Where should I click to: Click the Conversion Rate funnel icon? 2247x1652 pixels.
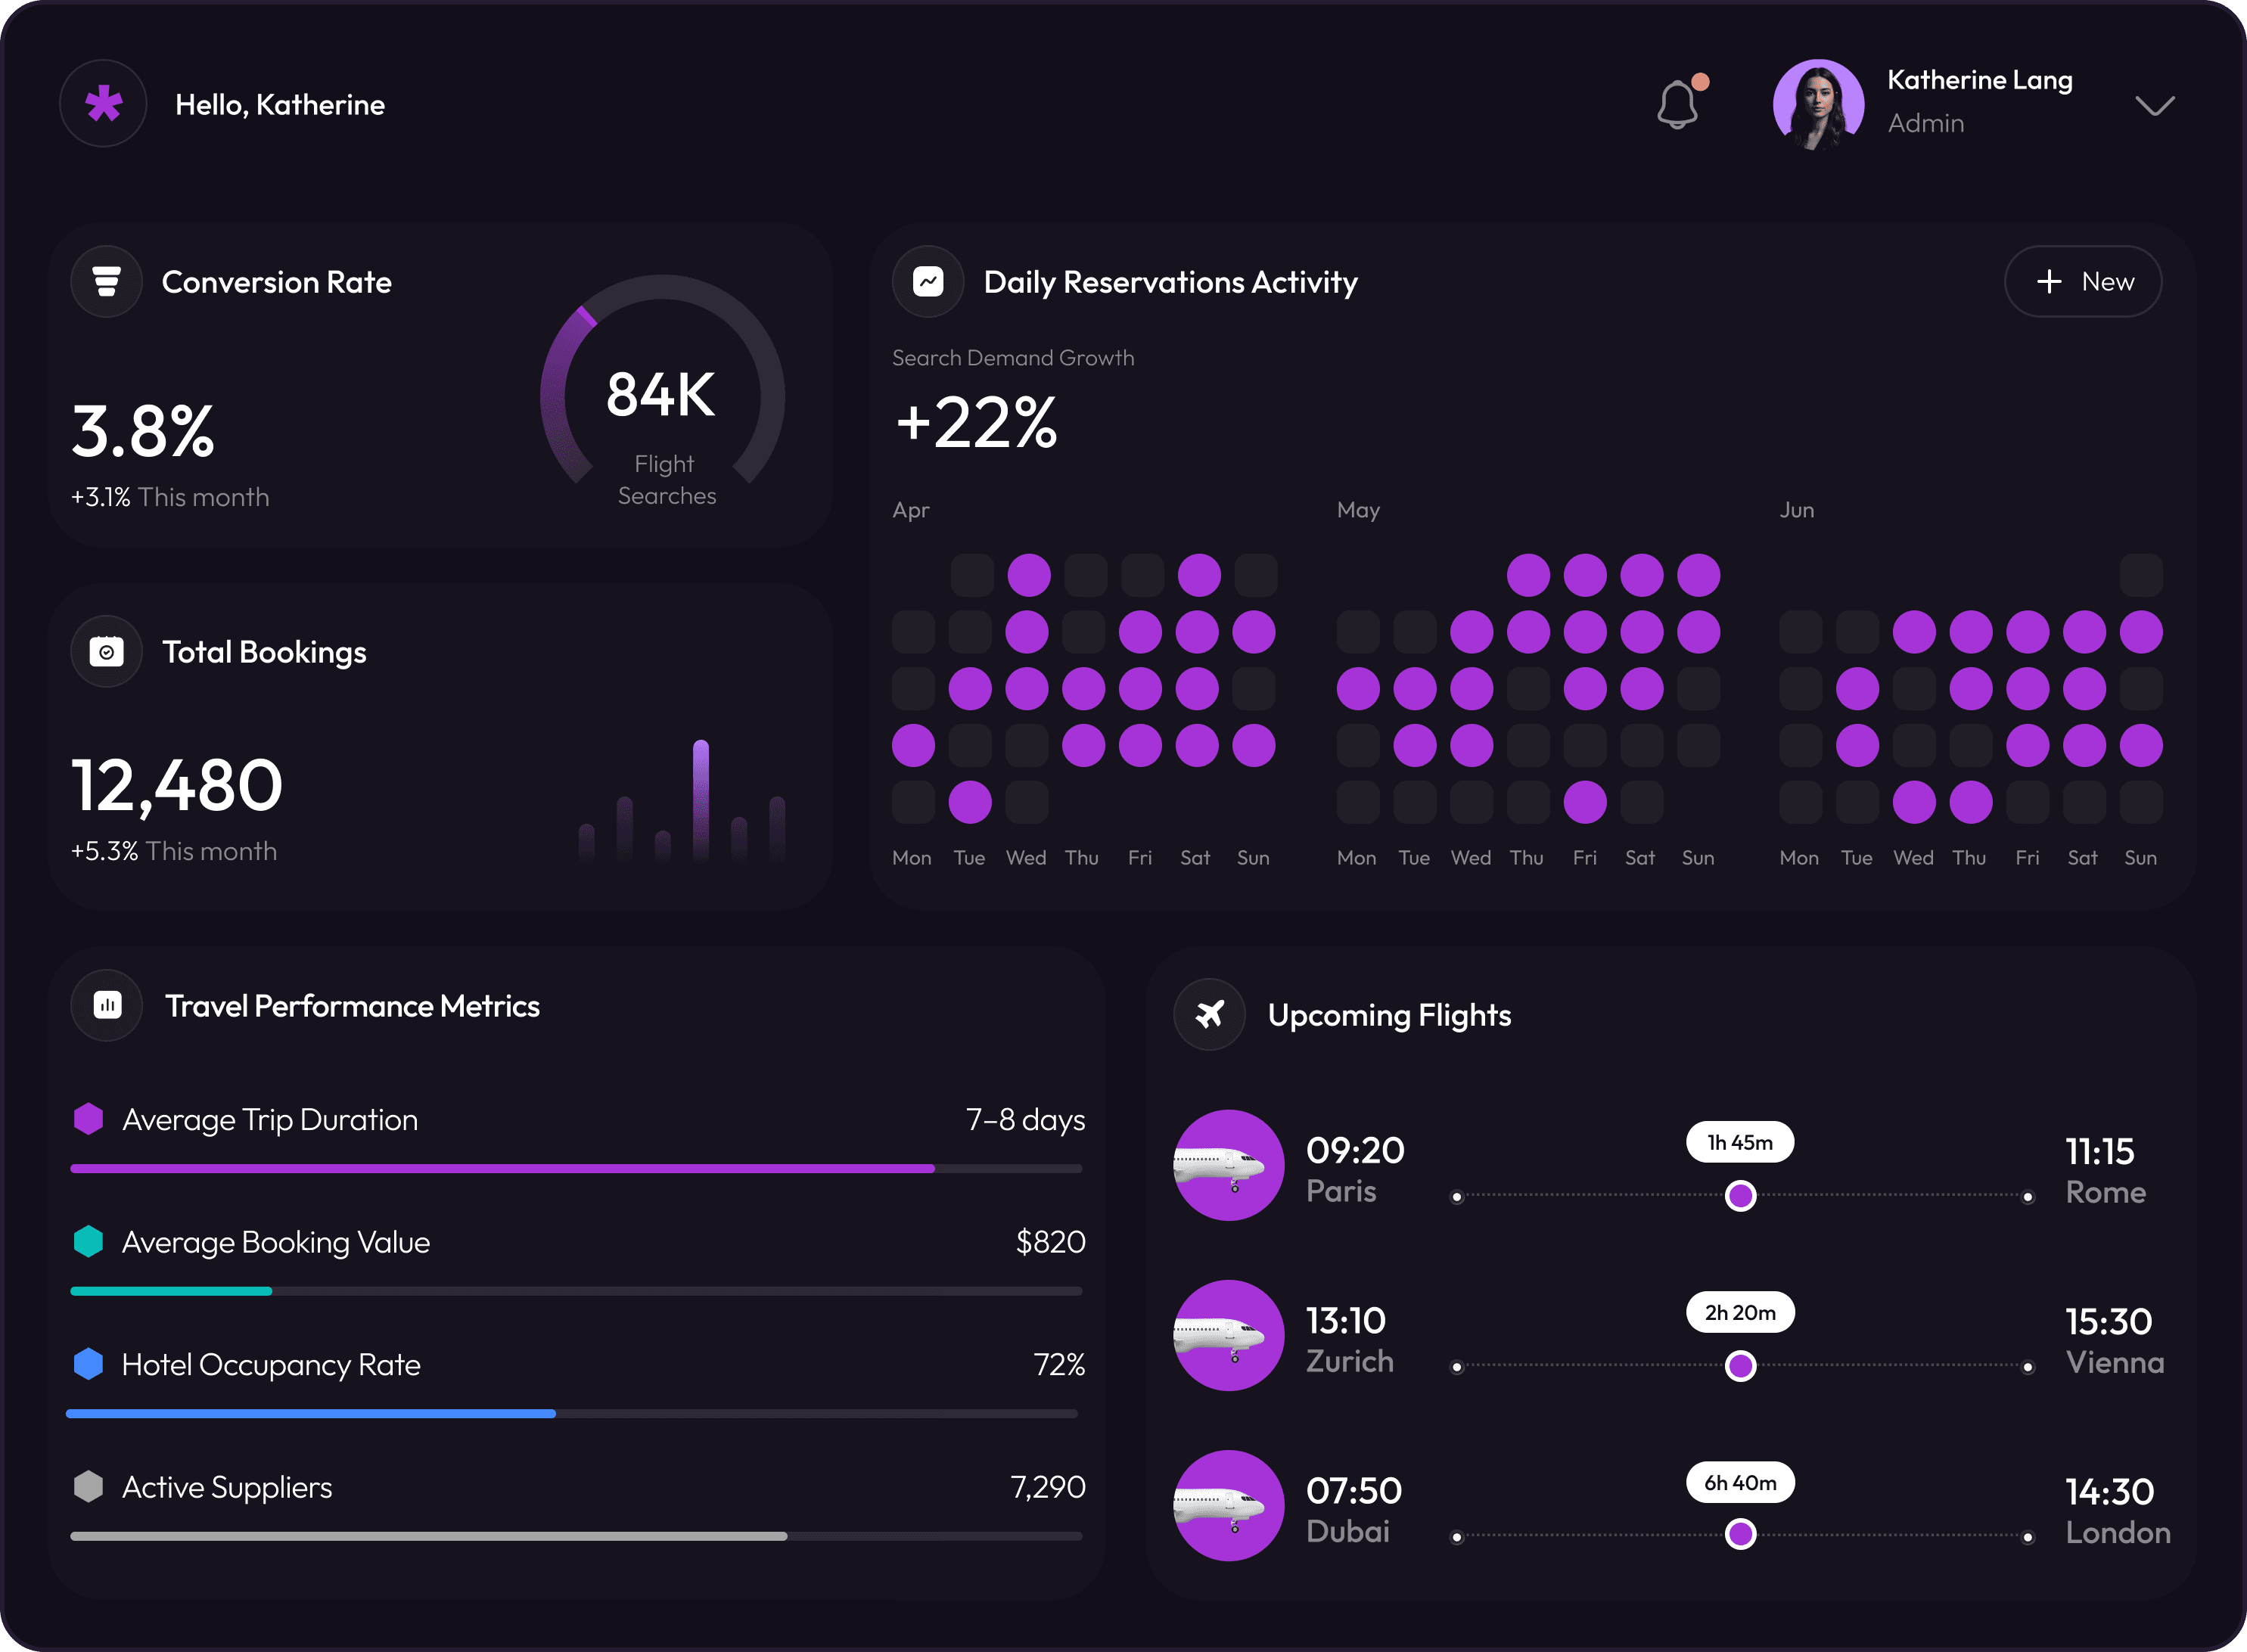[107, 282]
